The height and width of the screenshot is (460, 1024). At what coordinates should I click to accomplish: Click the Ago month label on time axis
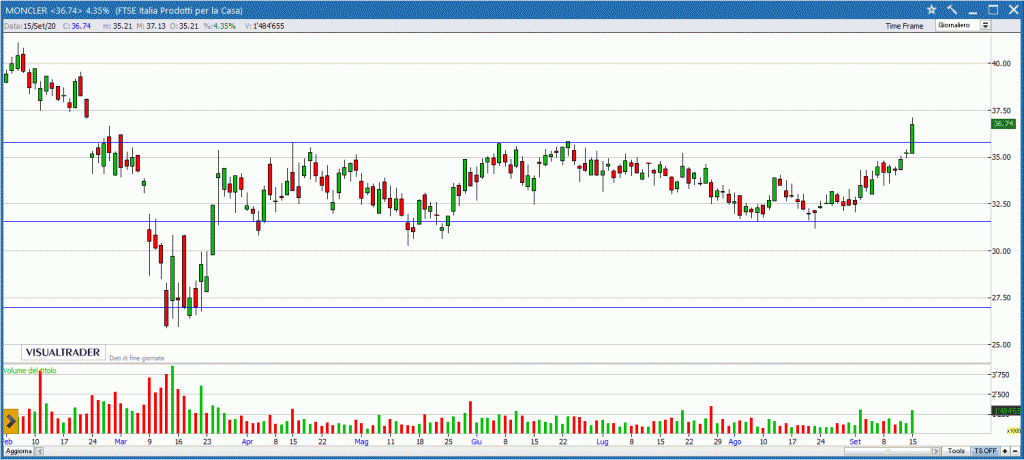coord(735,442)
